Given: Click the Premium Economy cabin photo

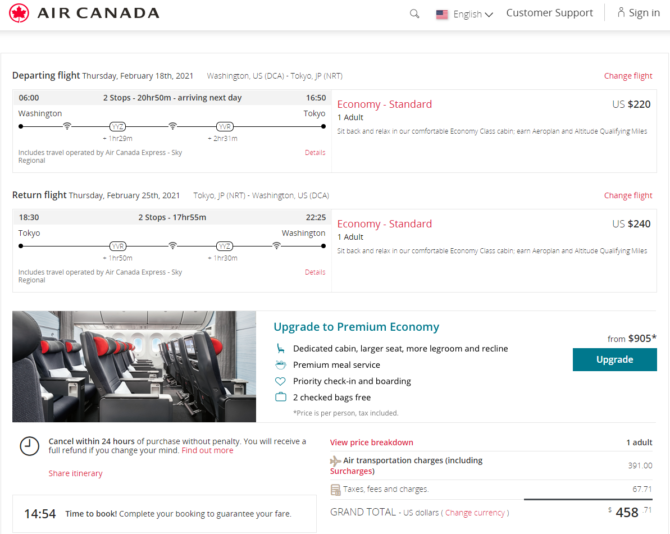Looking at the screenshot, I should tap(134, 367).
